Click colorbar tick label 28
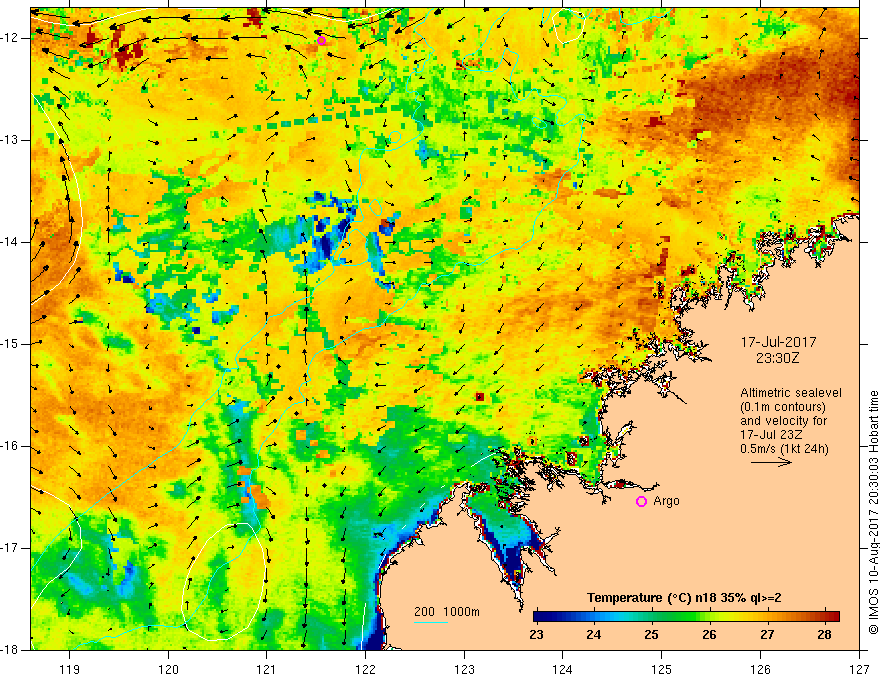 coord(824,635)
